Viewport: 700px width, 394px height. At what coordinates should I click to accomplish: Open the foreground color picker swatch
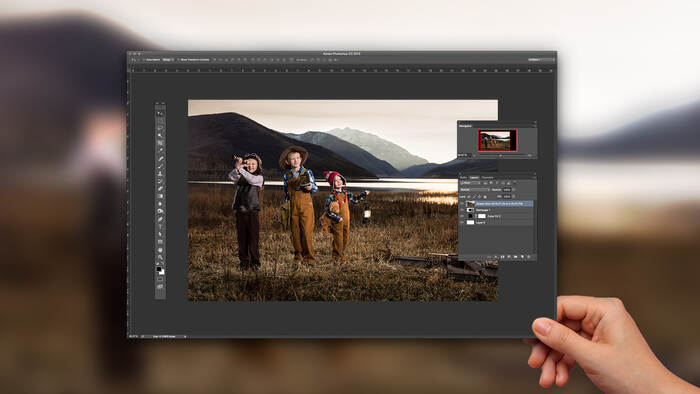(158, 269)
